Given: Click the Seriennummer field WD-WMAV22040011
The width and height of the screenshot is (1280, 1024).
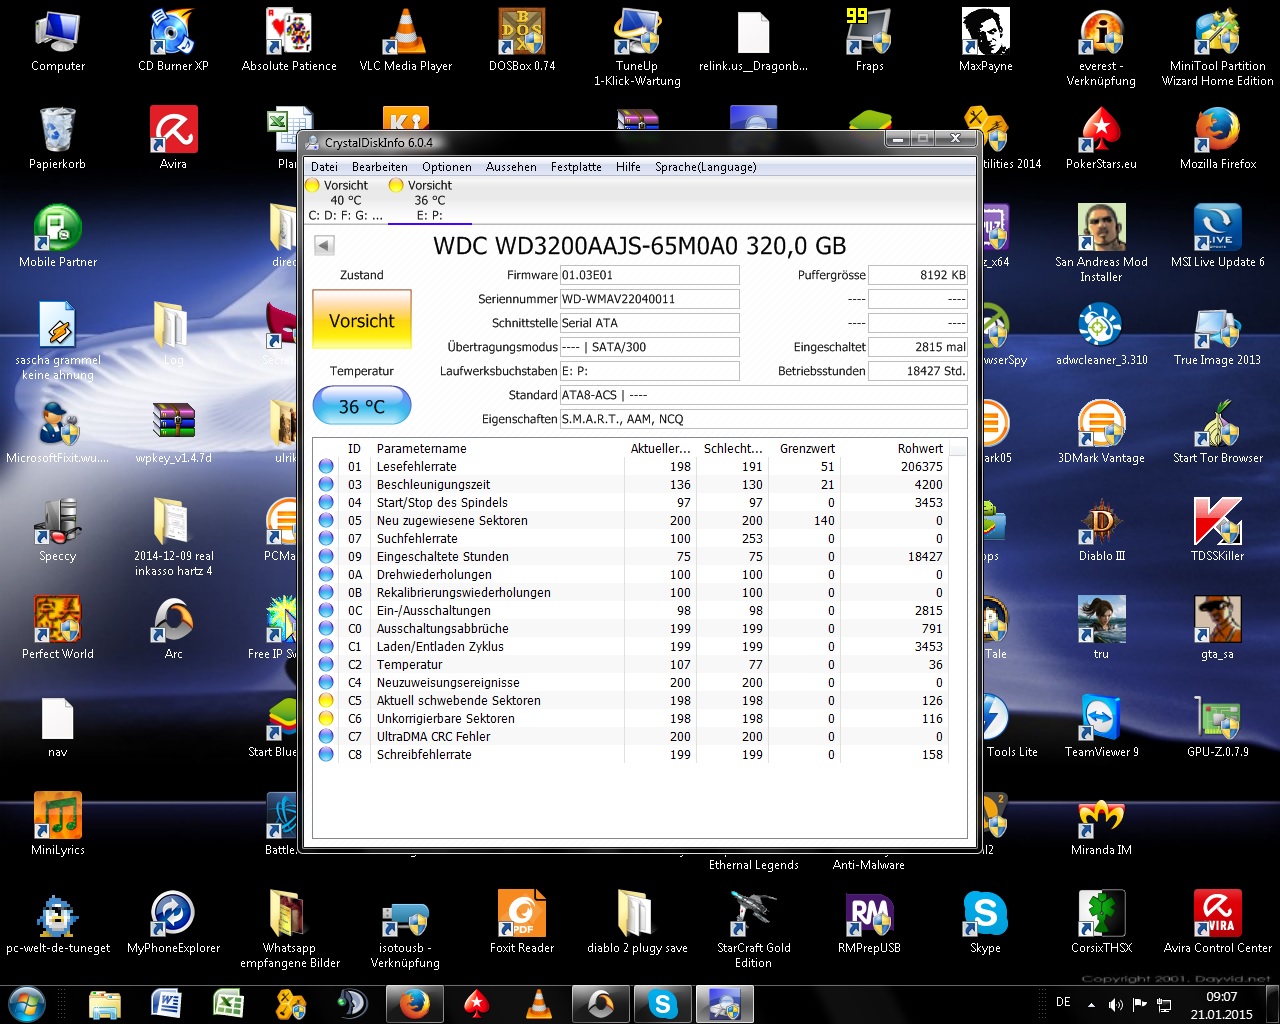Looking at the screenshot, I should pyautogui.click(x=649, y=299).
